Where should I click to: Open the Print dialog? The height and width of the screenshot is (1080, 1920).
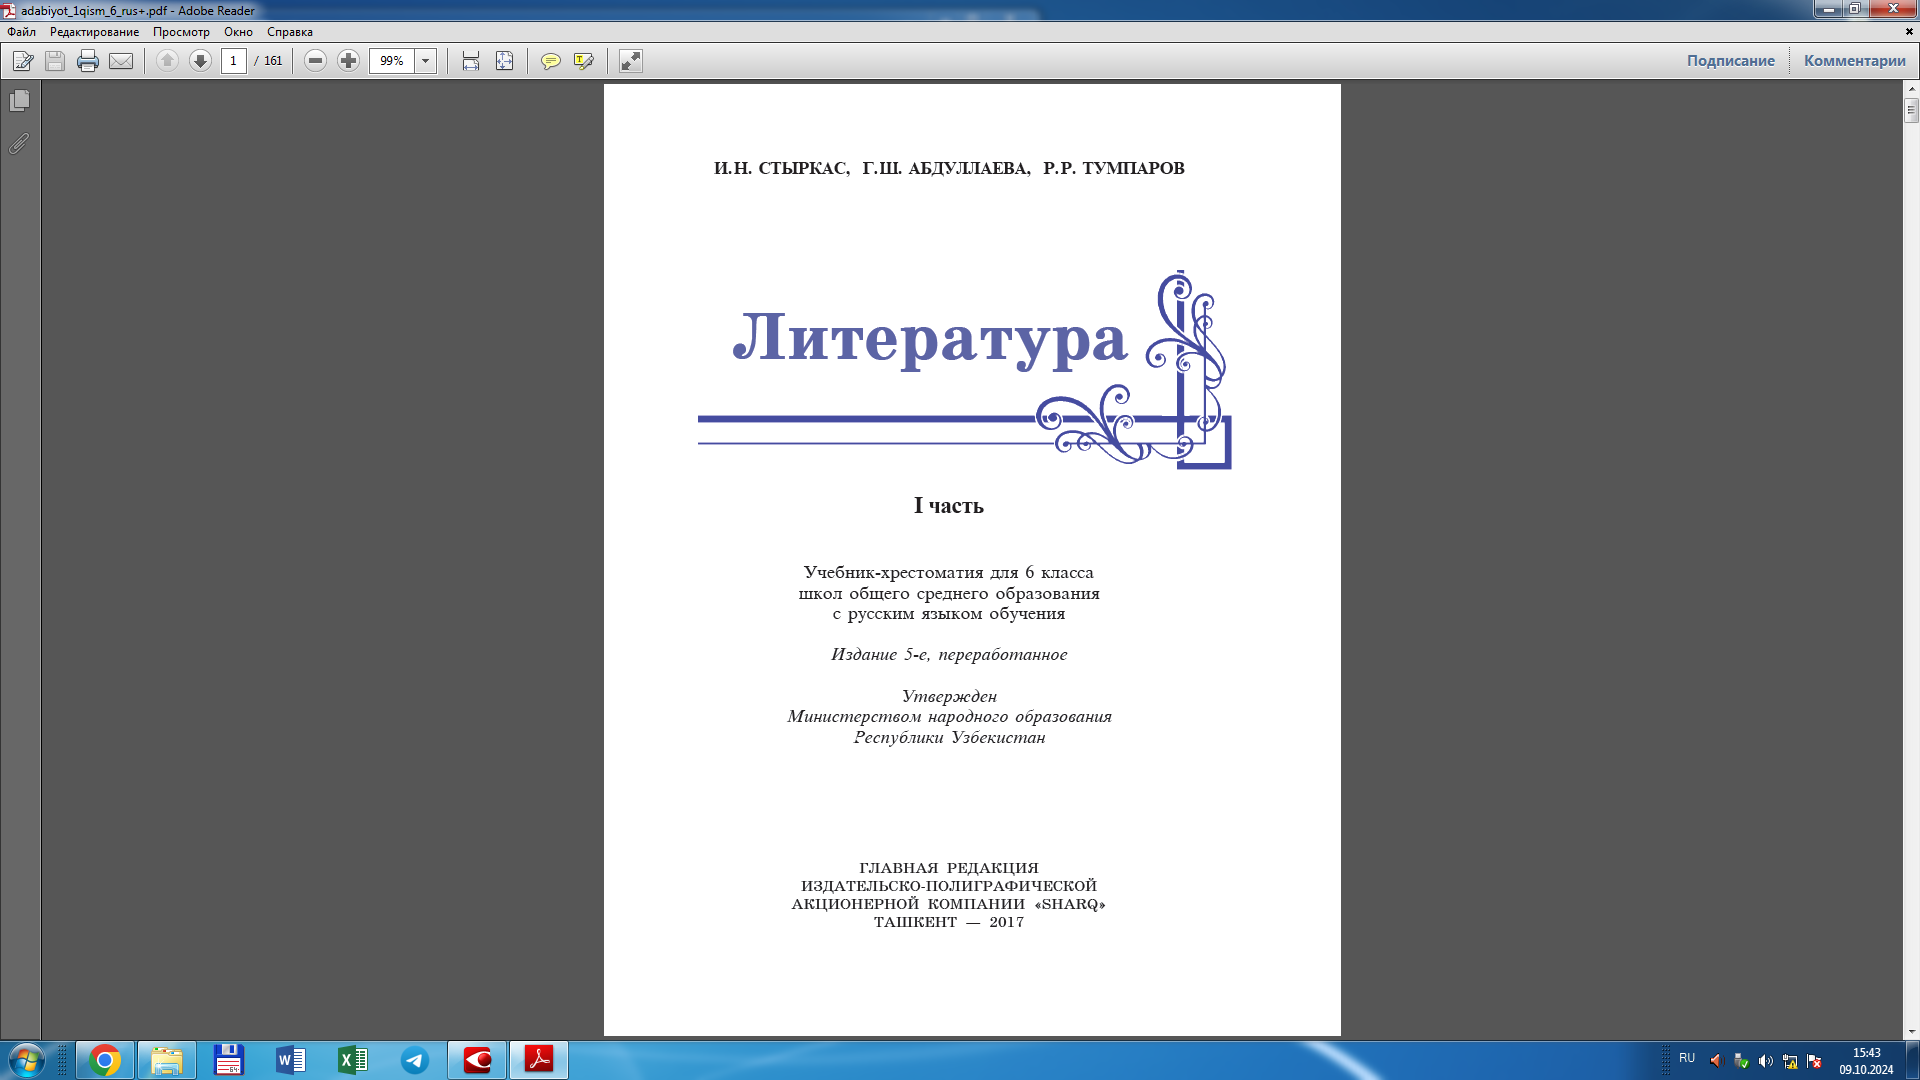88,61
